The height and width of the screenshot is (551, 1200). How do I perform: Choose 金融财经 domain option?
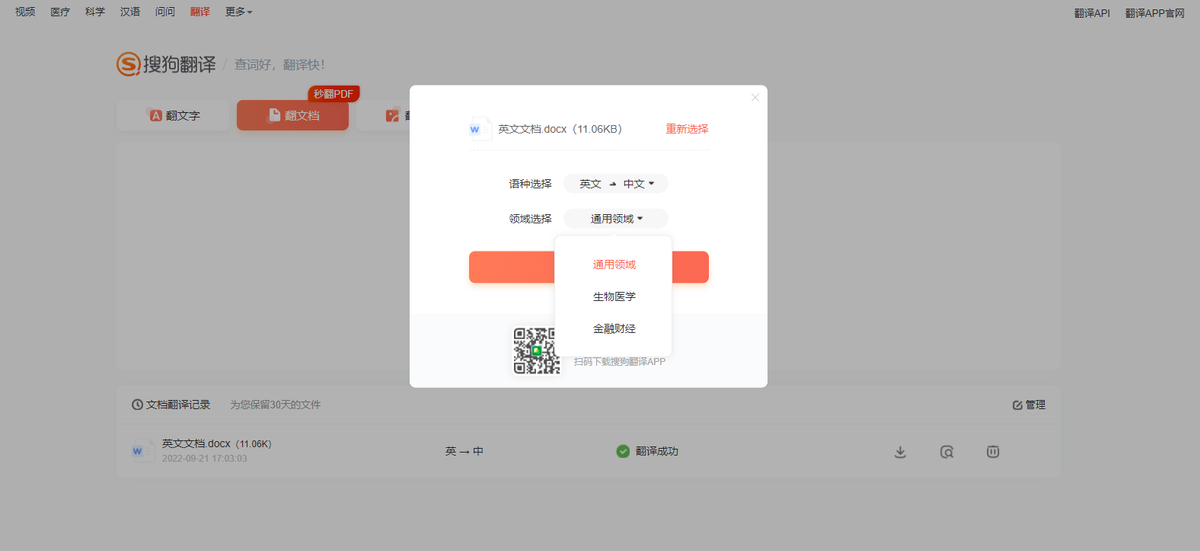(x=614, y=329)
